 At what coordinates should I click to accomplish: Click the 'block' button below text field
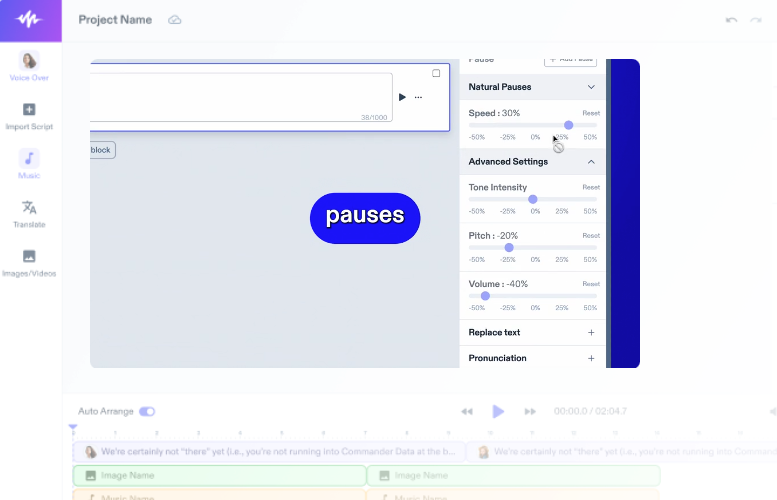(103, 150)
